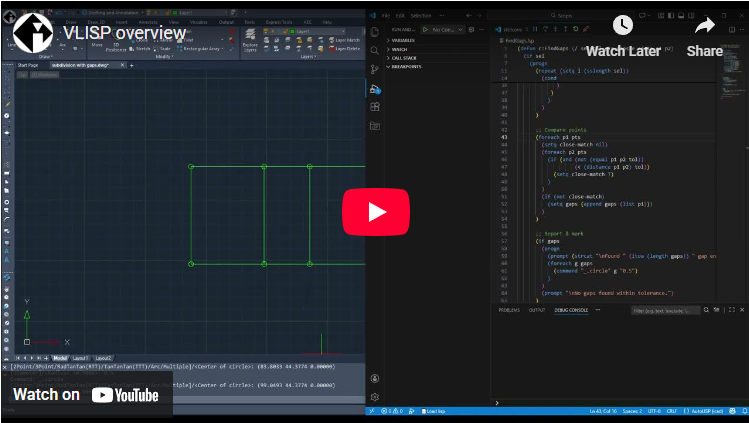Click Watch on YouTube button

[x=86, y=394]
